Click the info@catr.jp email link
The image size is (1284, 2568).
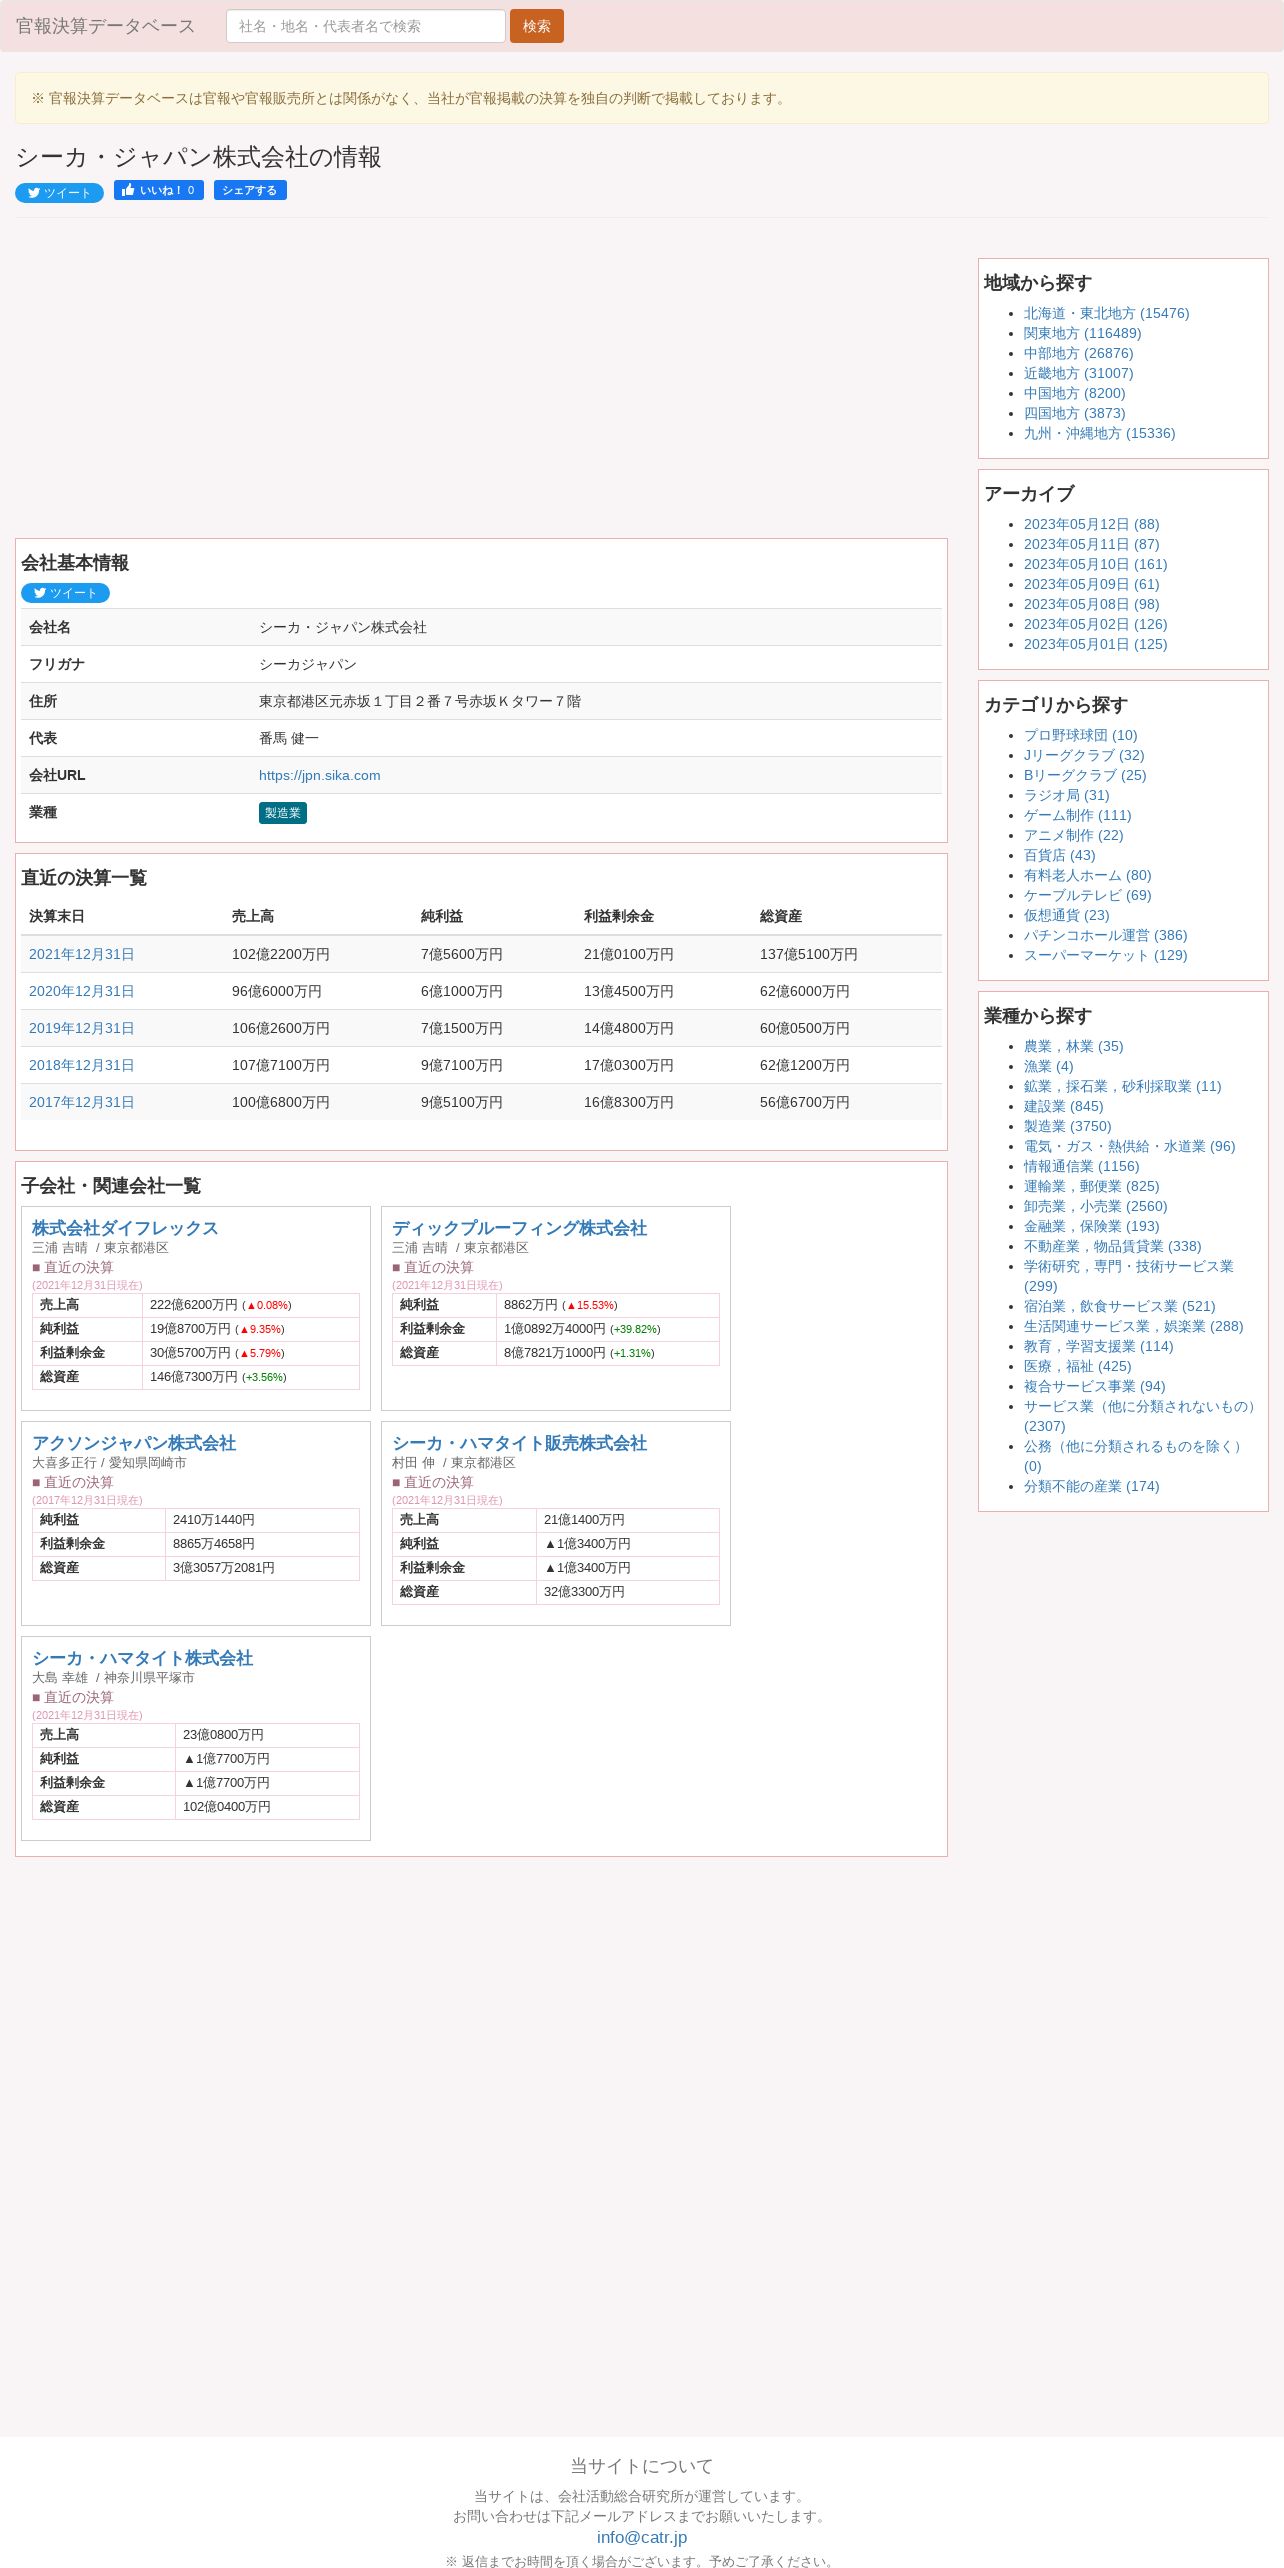pyautogui.click(x=642, y=2537)
